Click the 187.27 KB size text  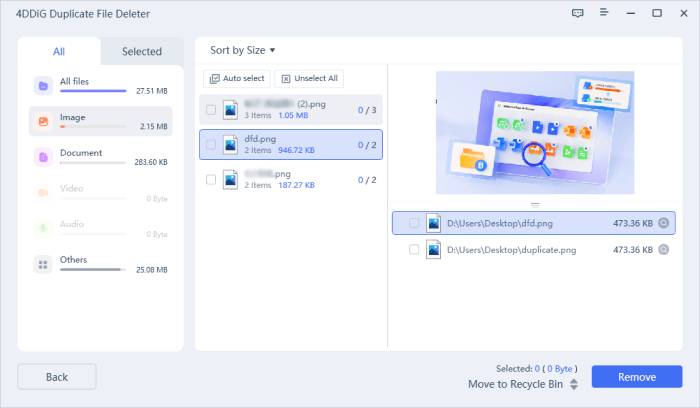pos(296,185)
